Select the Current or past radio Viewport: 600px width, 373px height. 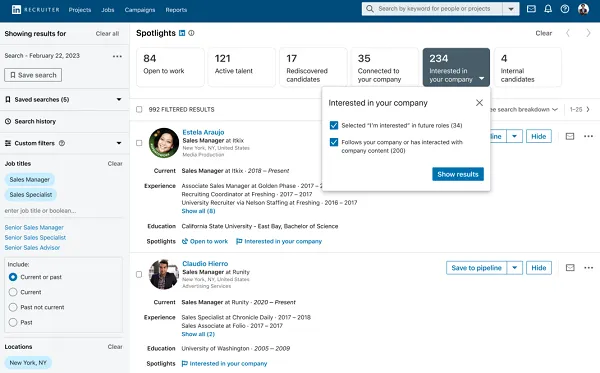click(x=13, y=277)
